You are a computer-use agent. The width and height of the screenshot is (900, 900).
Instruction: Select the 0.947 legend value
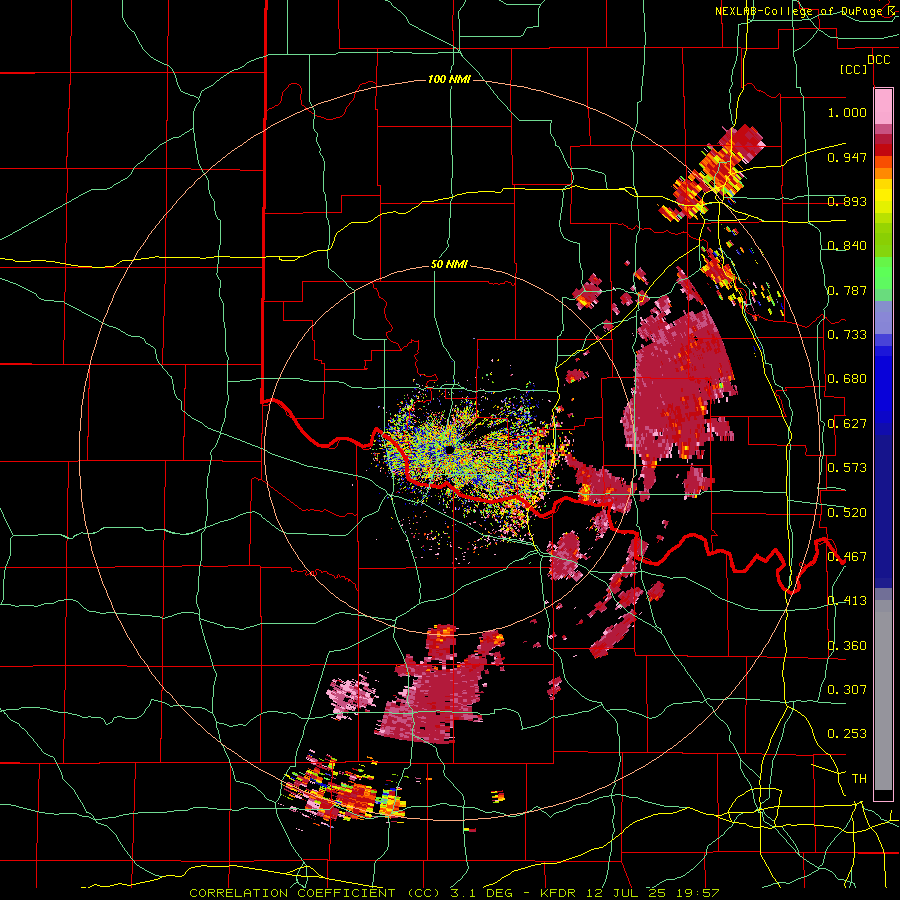[x=847, y=157]
